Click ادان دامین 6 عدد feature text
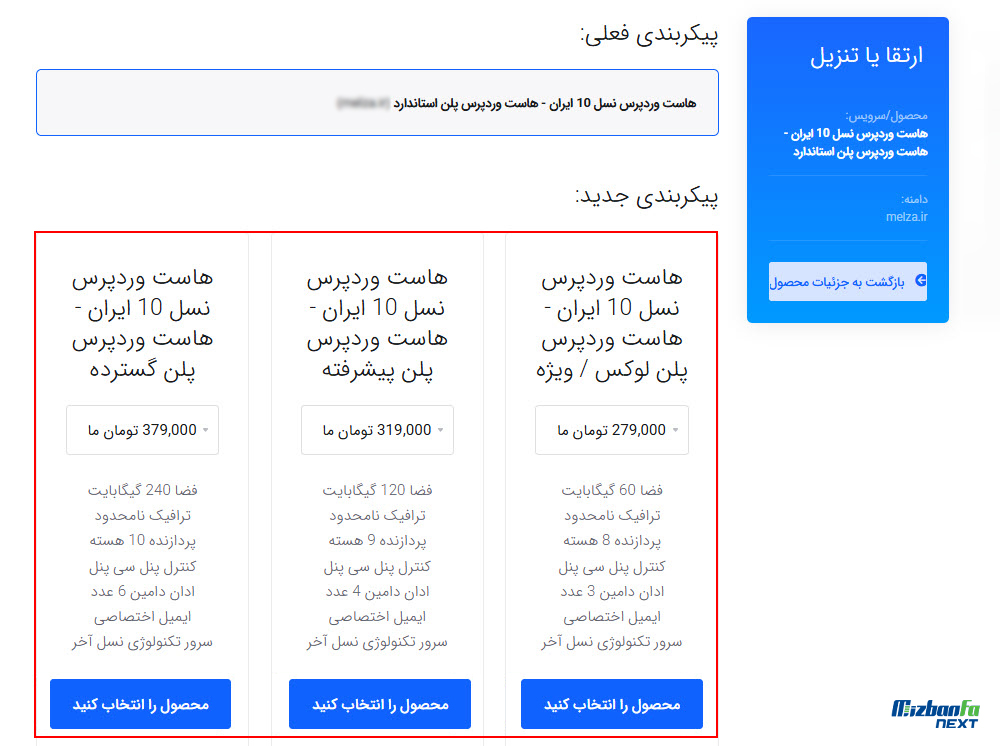Image resolution: width=1000 pixels, height=746 pixels. [x=142, y=592]
